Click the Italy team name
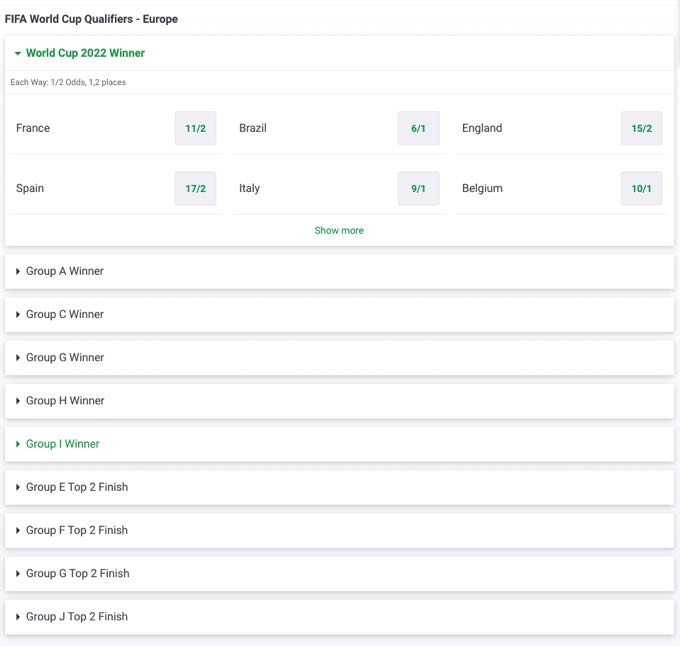Viewport: 680px width, 646px height. point(249,189)
